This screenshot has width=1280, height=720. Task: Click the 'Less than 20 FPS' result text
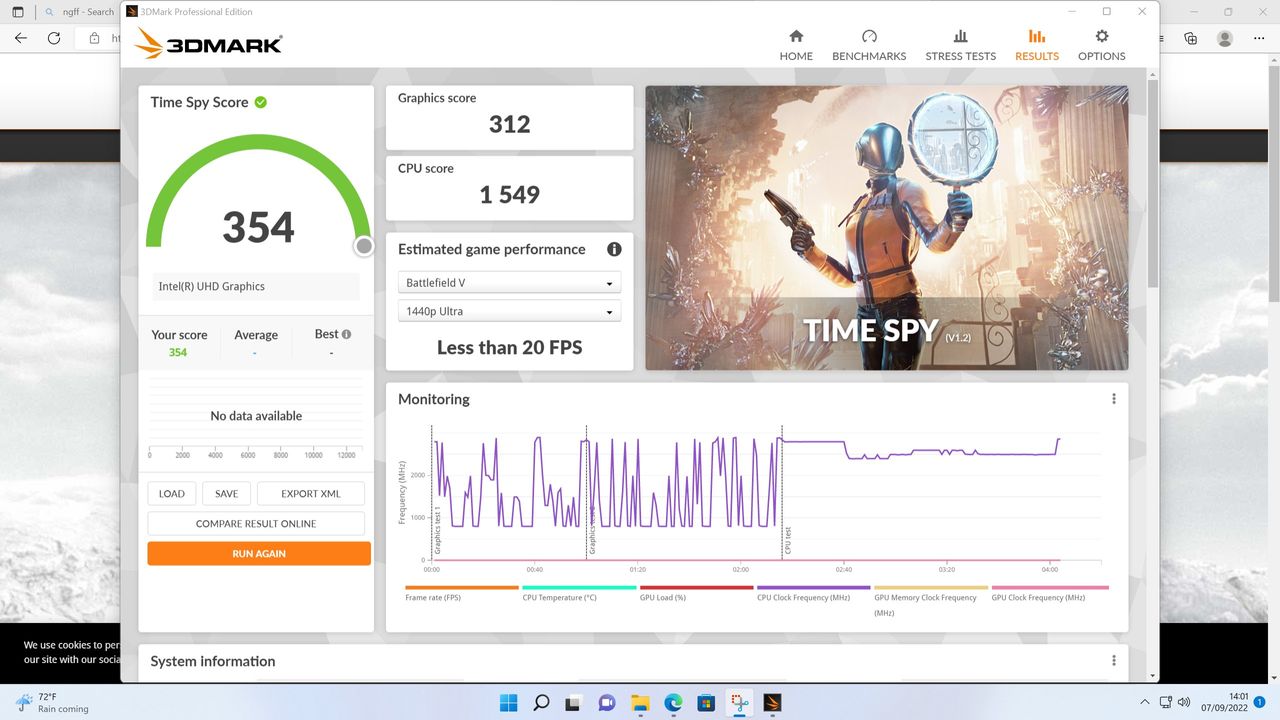pos(509,347)
